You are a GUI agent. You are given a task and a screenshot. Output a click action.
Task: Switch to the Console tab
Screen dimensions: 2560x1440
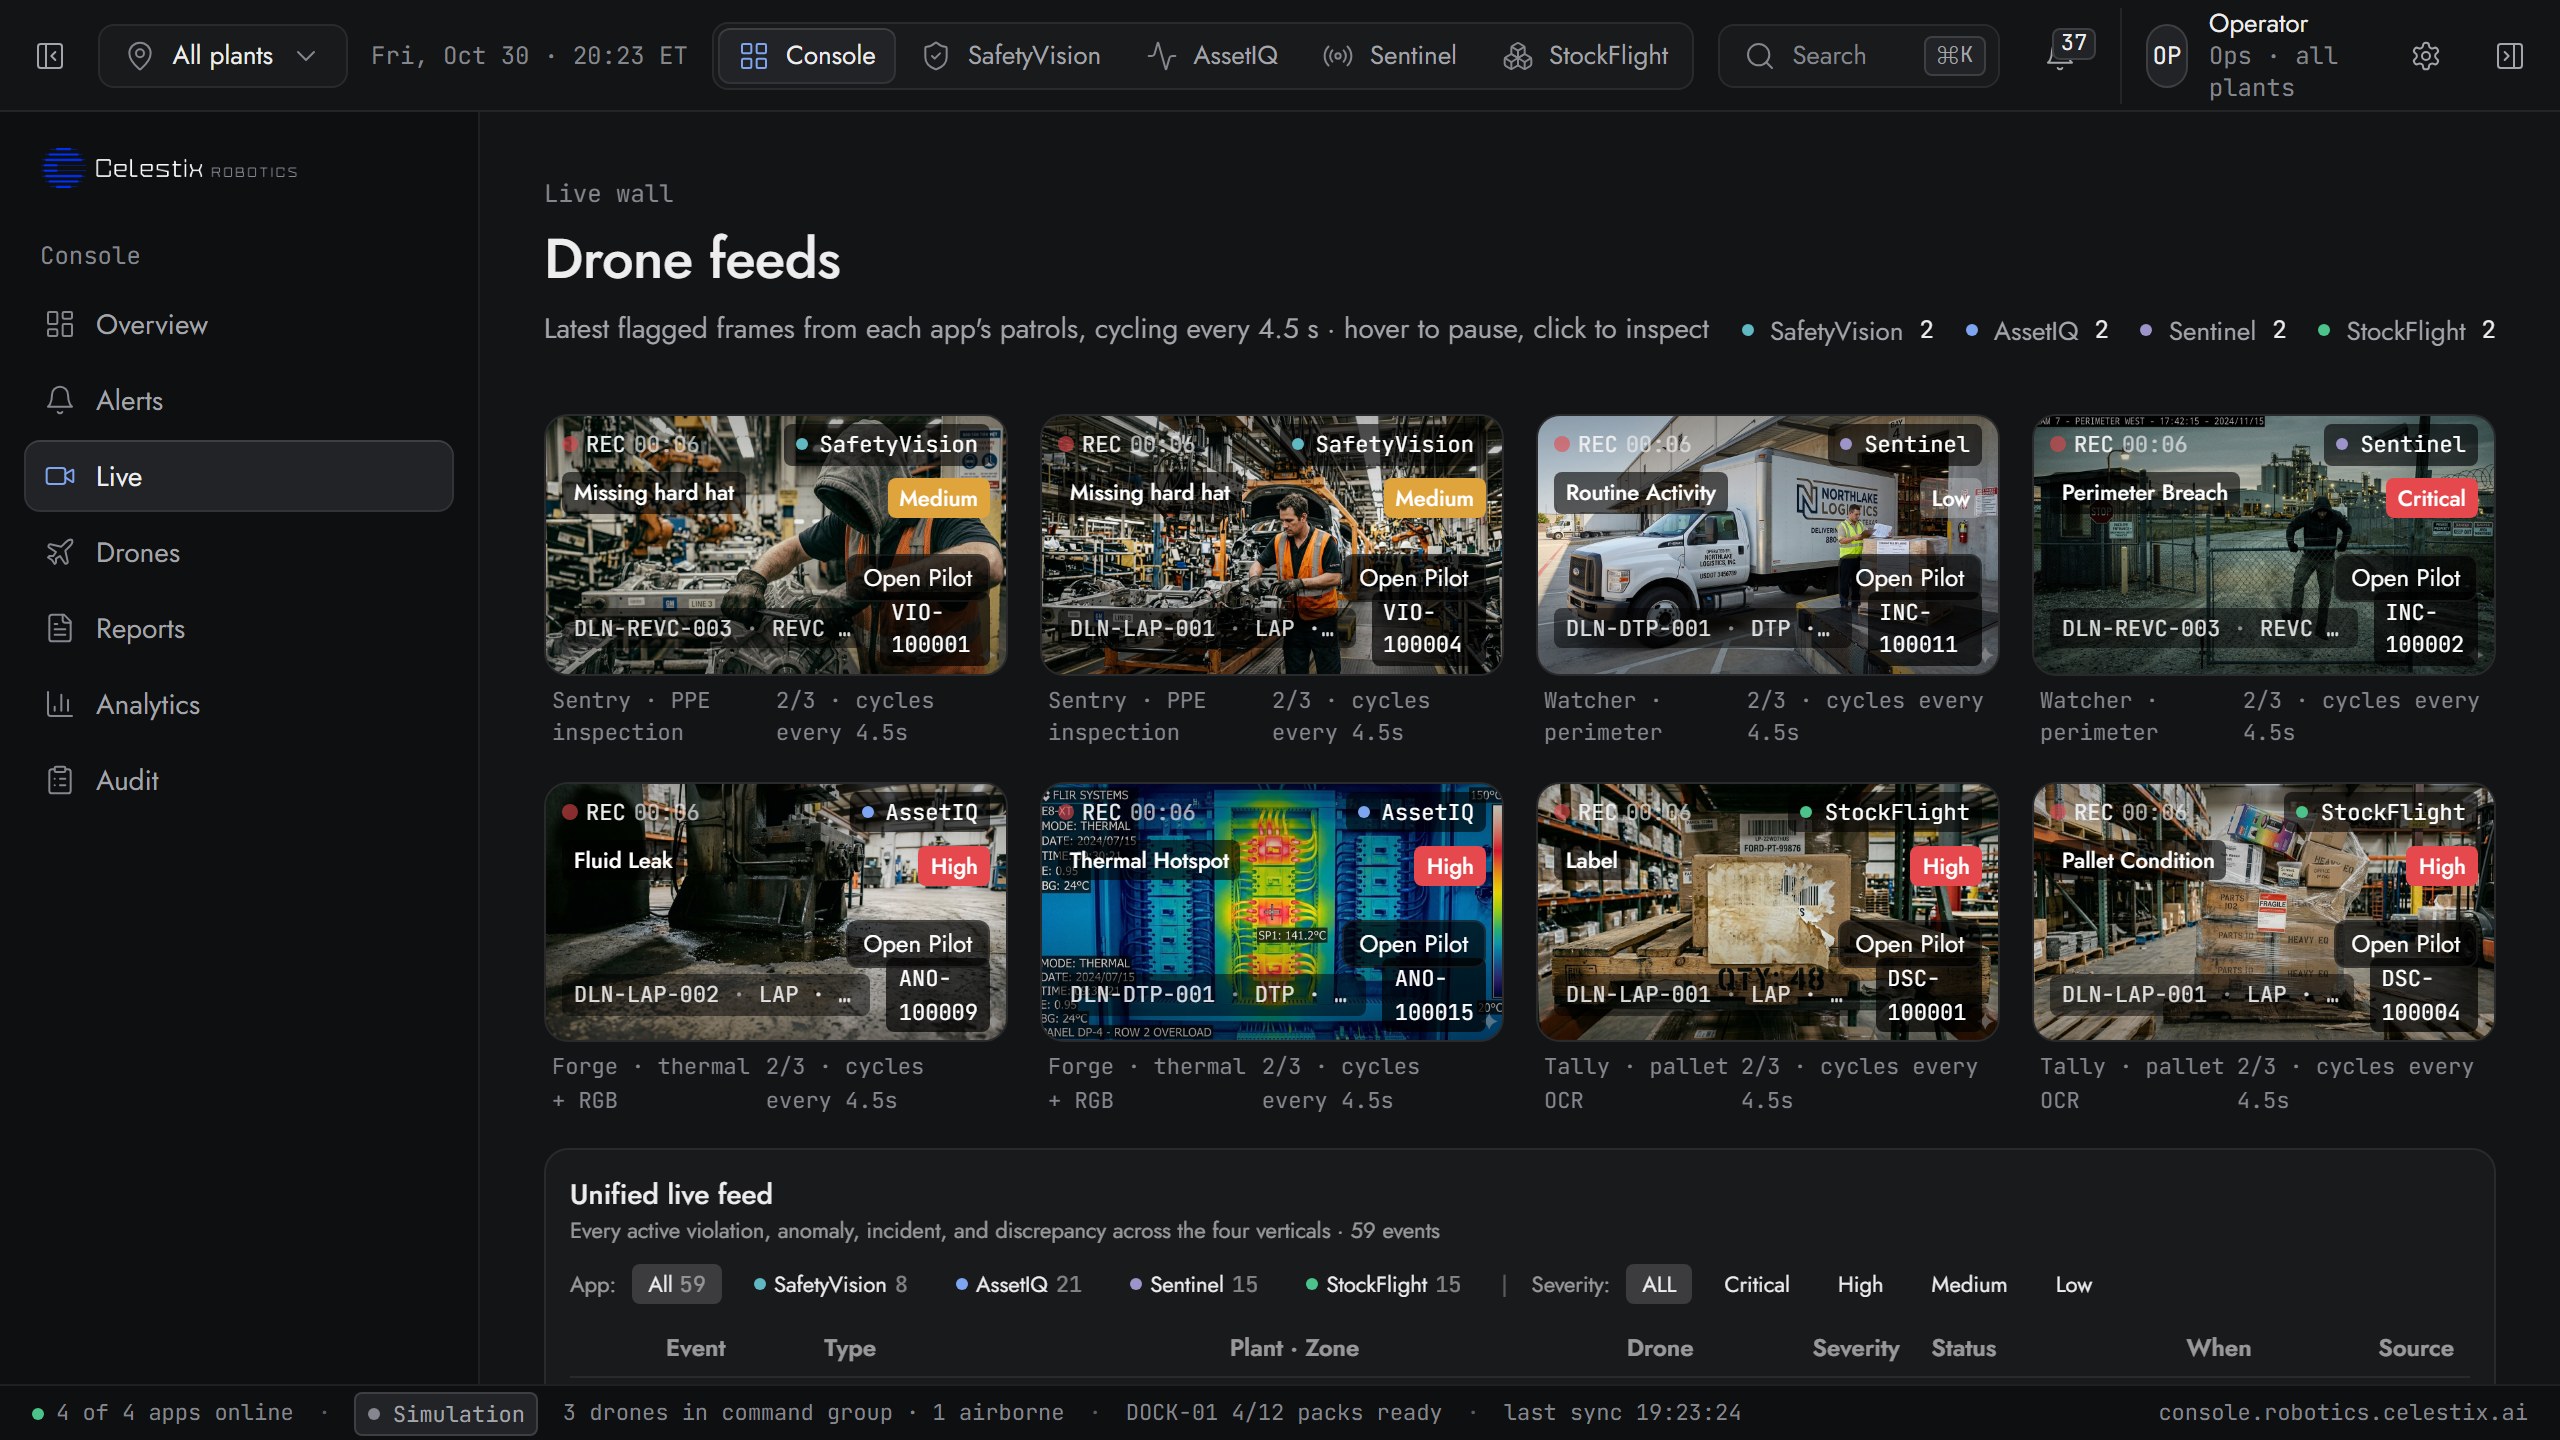tap(807, 56)
